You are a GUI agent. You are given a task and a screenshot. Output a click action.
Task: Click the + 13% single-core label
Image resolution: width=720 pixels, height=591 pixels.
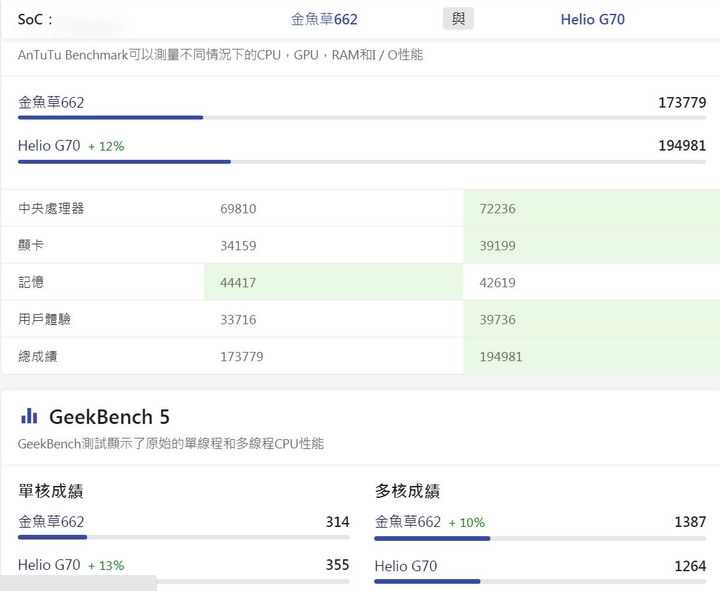tap(106, 565)
